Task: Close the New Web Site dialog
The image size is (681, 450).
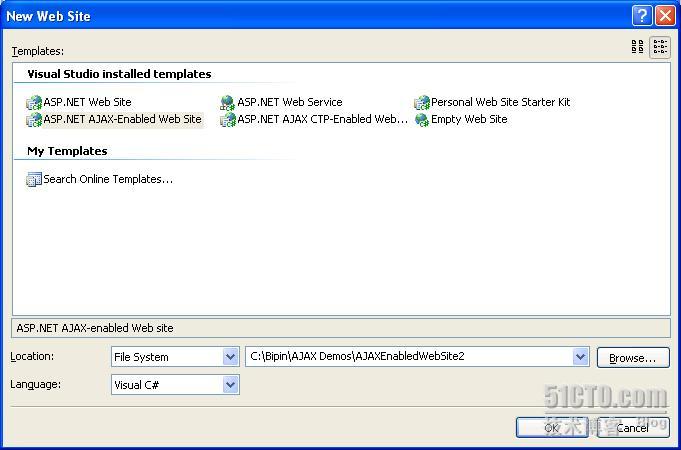Action: point(665,16)
